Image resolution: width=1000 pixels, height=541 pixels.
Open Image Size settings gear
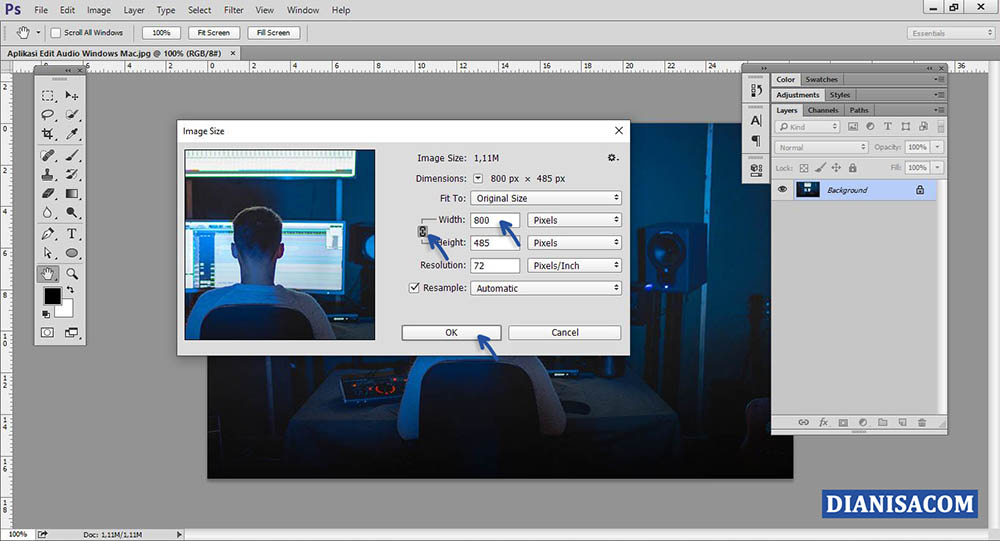[612, 158]
